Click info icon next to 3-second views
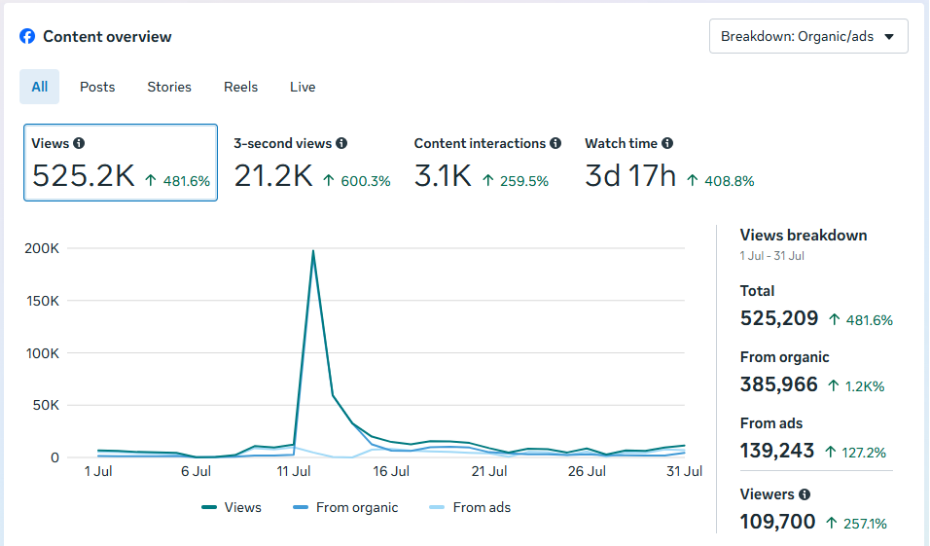 click(342, 143)
